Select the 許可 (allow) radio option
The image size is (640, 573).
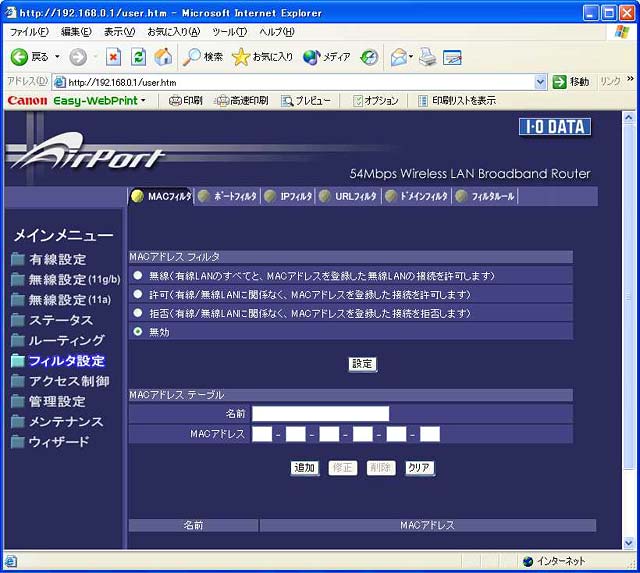click(138, 294)
